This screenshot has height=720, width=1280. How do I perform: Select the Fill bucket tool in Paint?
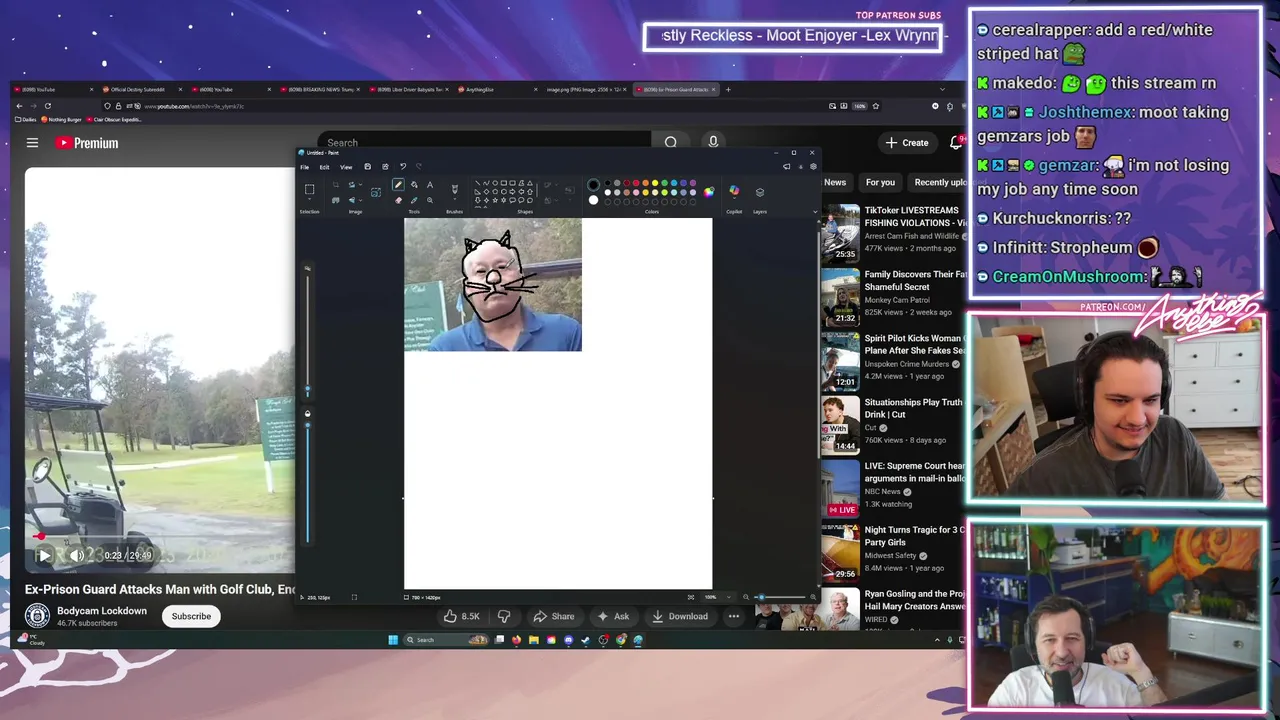[x=414, y=185]
